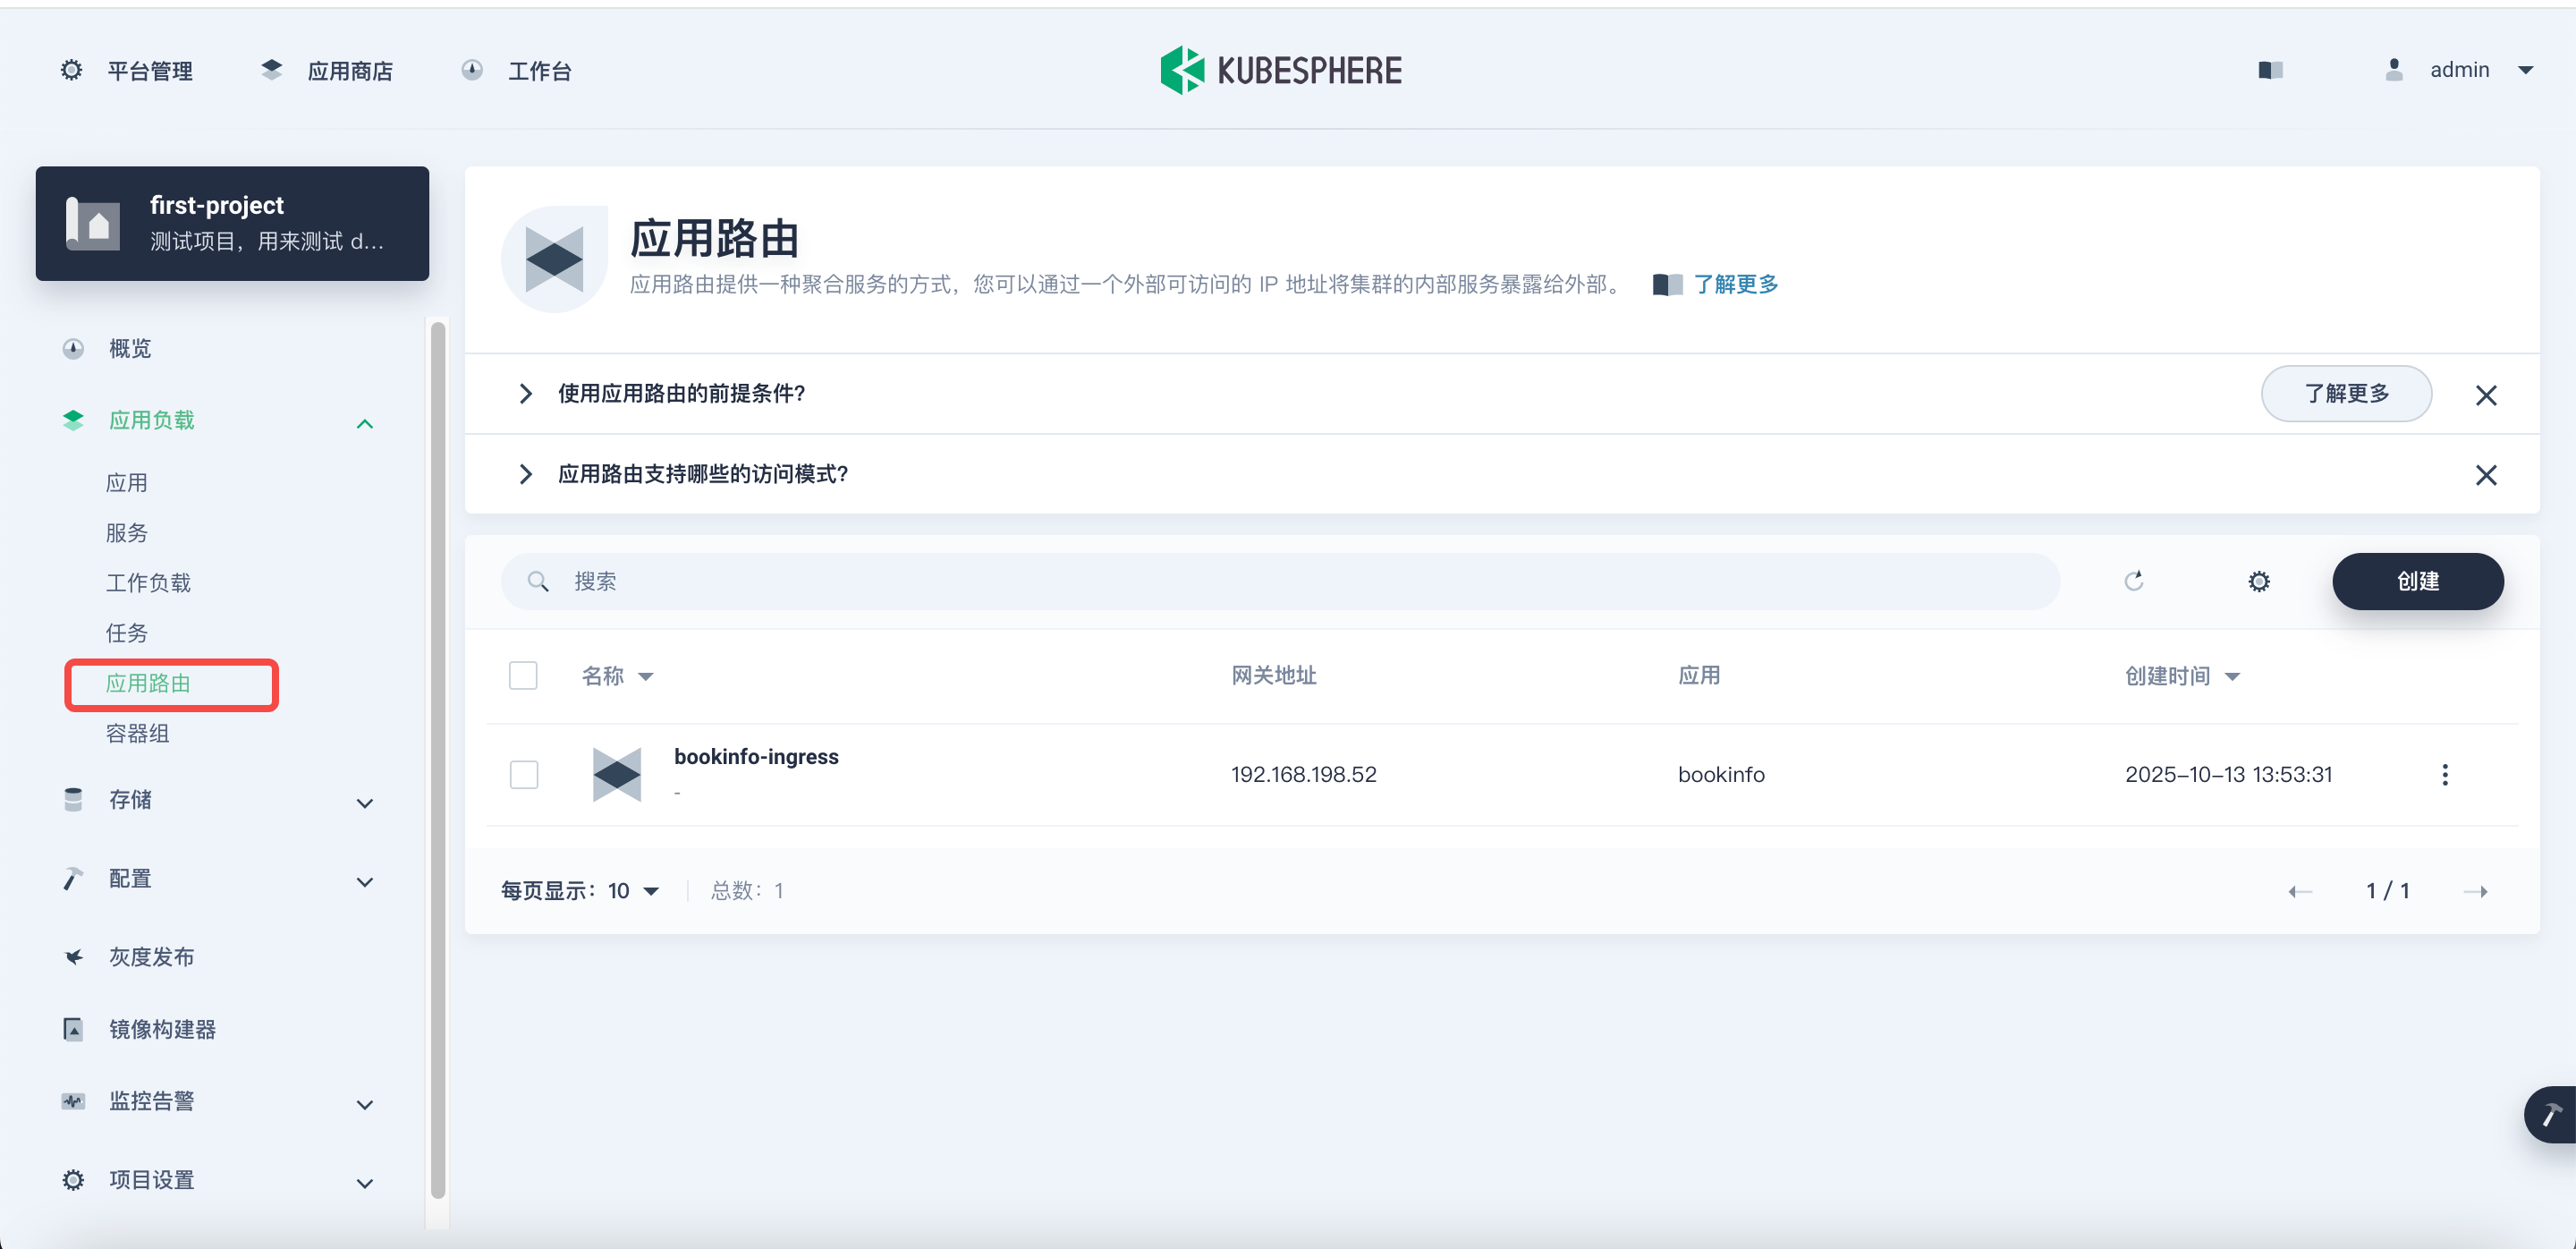
Task: Click the sidebar vertical scrollbar
Action: point(437,760)
